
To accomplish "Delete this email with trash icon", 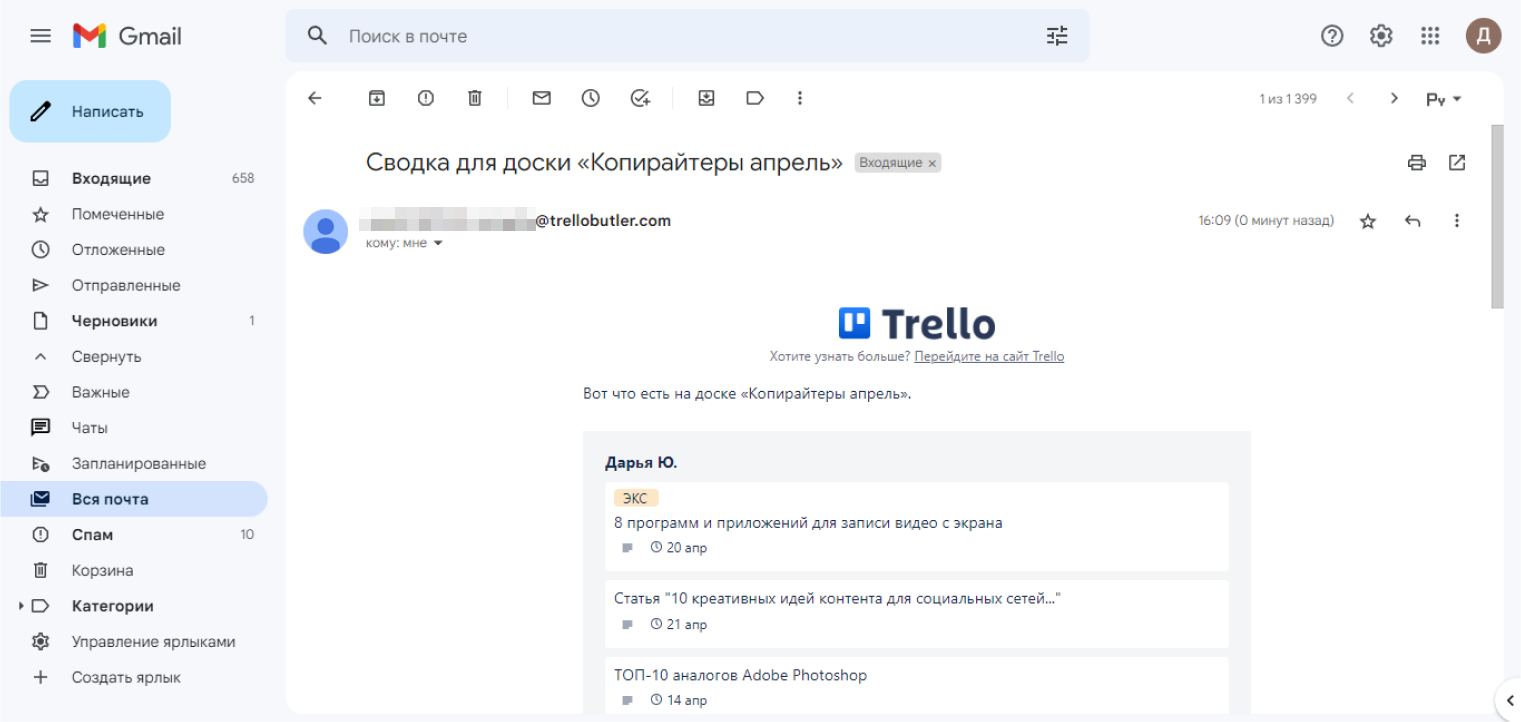I will tap(475, 98).
